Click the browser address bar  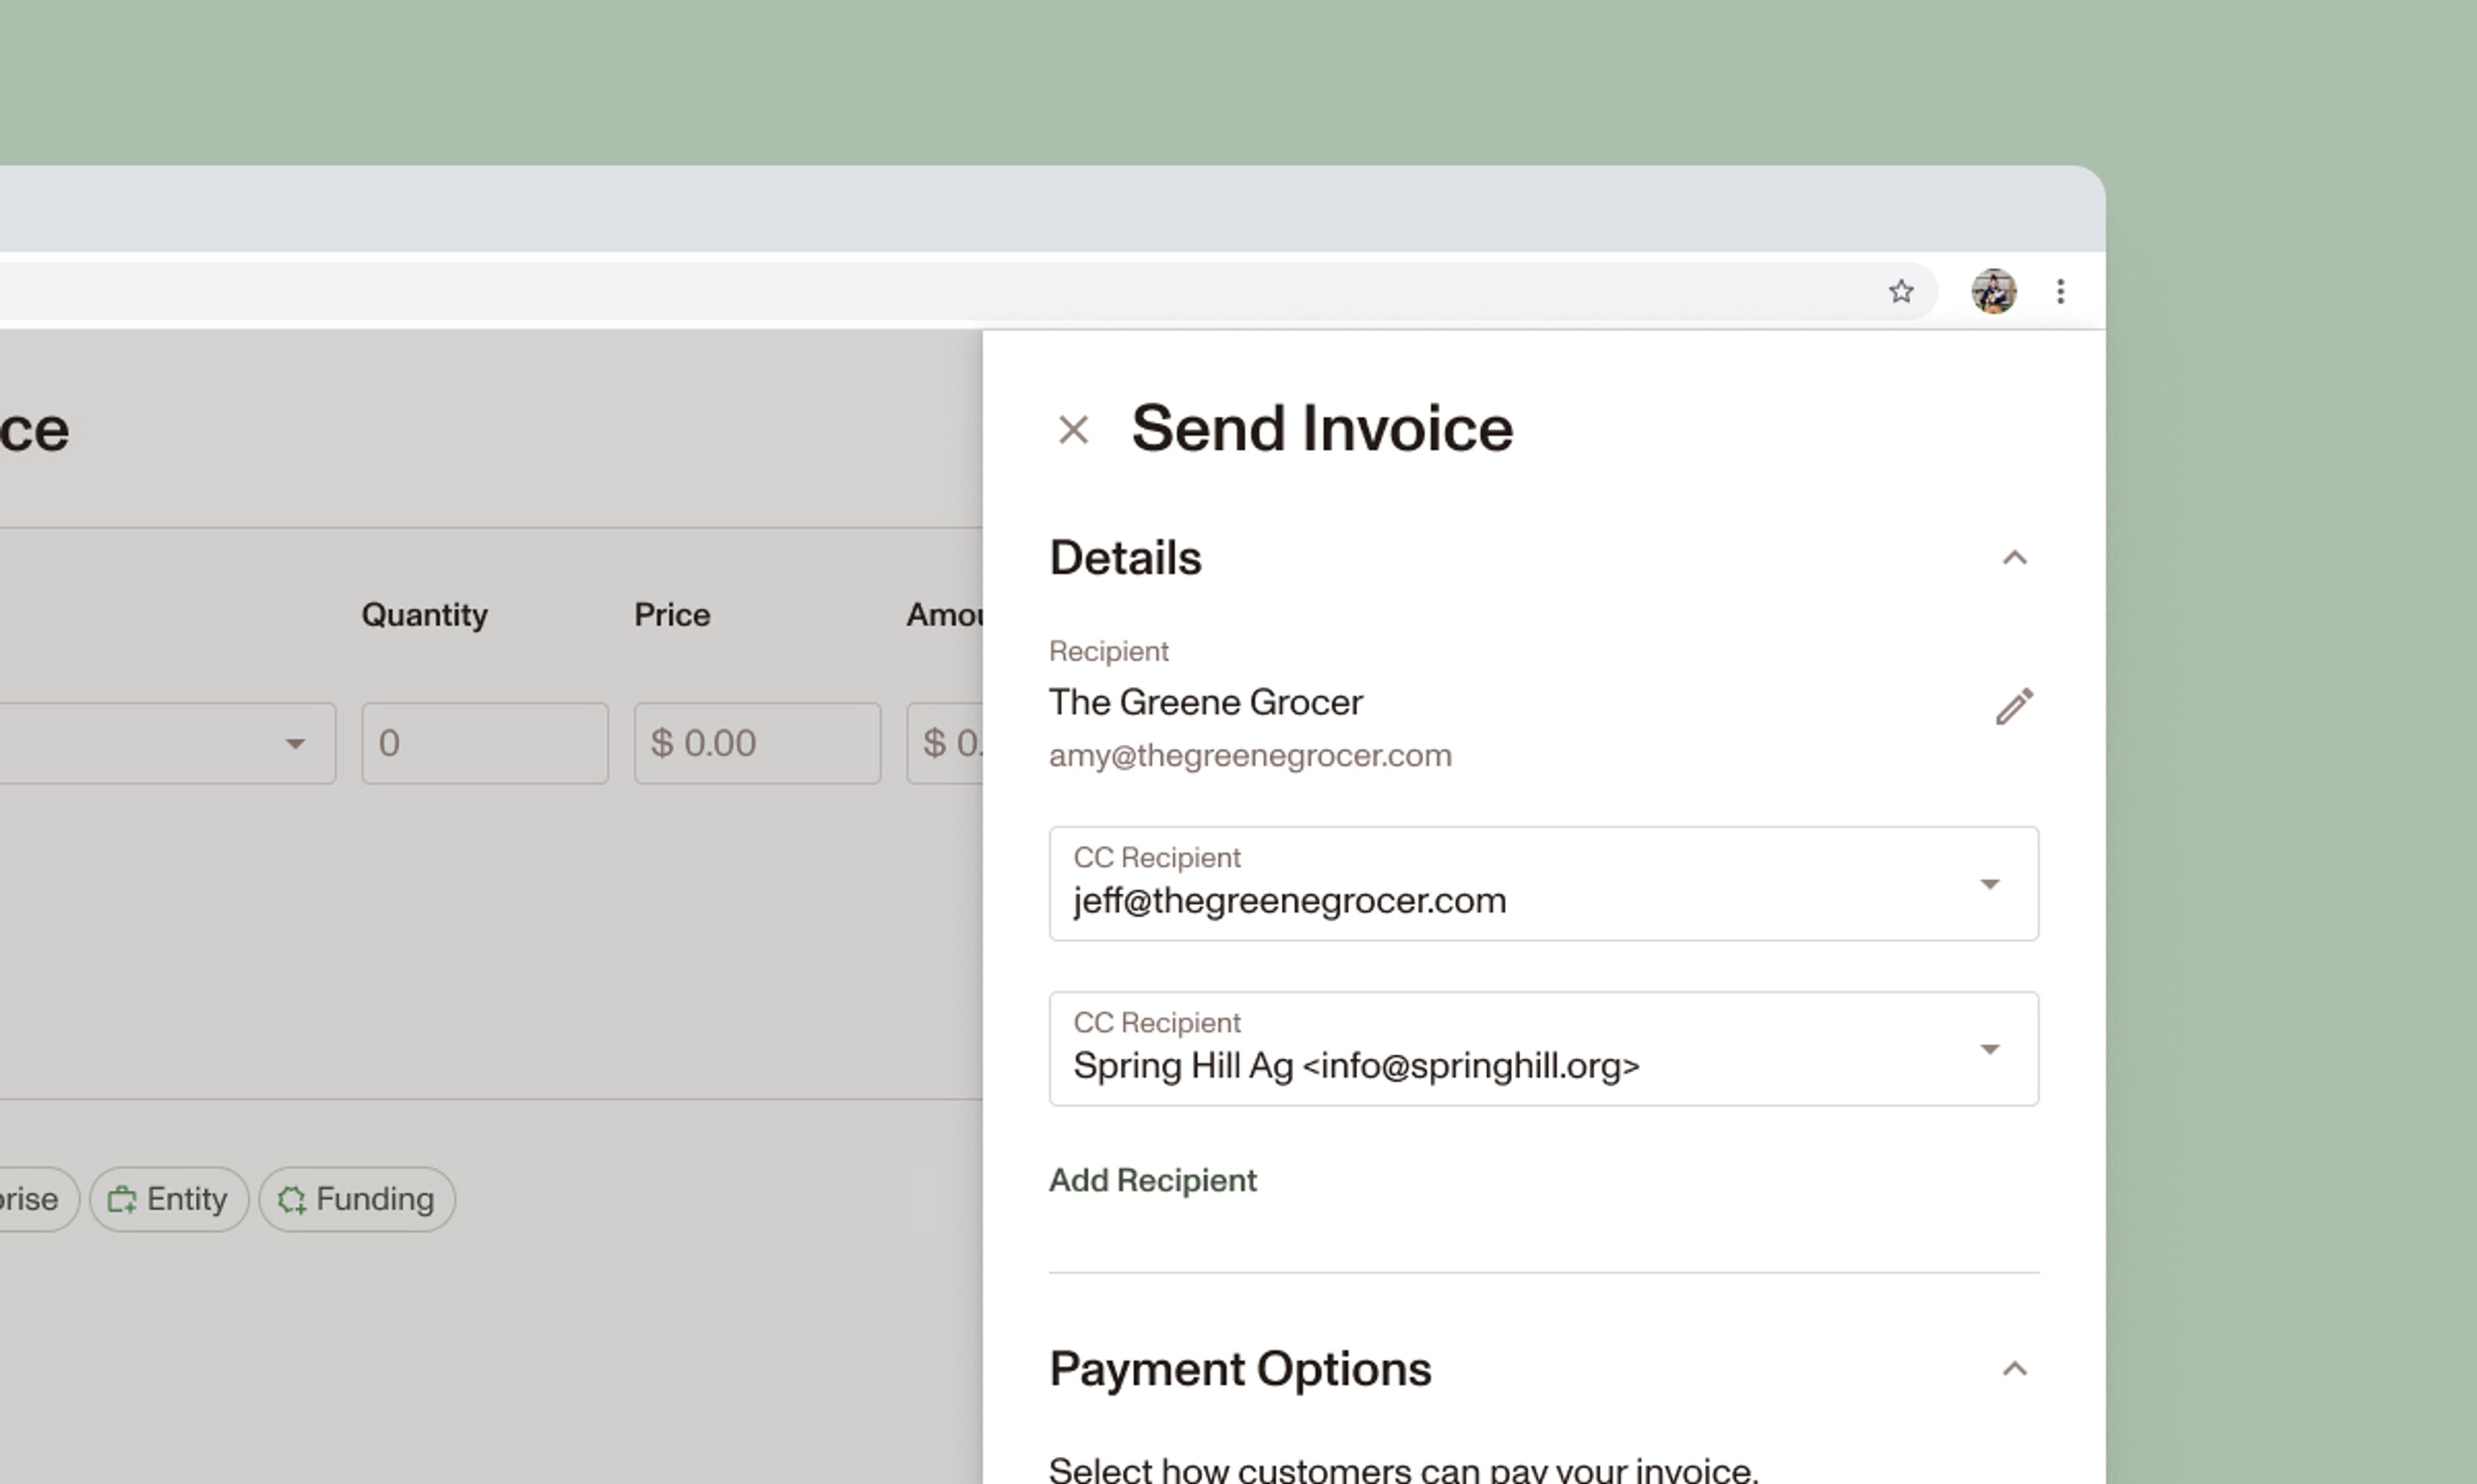[900, 291]
